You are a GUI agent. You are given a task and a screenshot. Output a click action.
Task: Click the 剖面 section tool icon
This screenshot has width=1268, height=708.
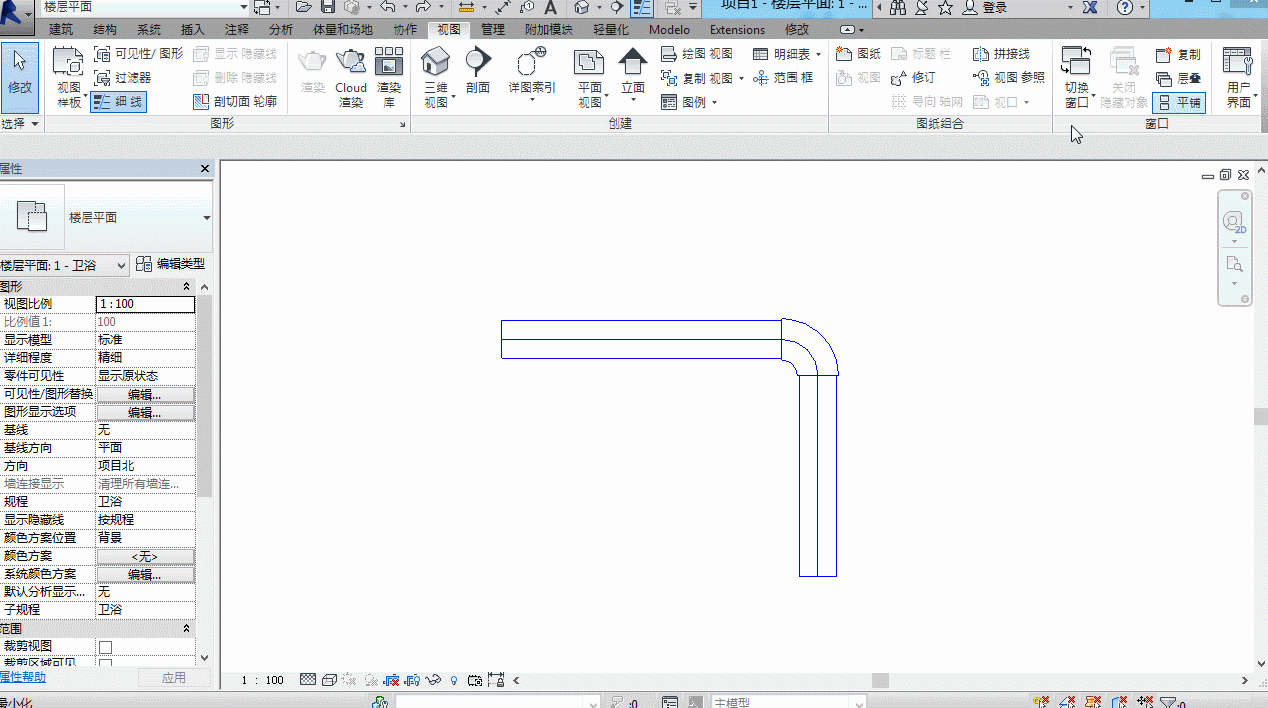tap(478, 71)
